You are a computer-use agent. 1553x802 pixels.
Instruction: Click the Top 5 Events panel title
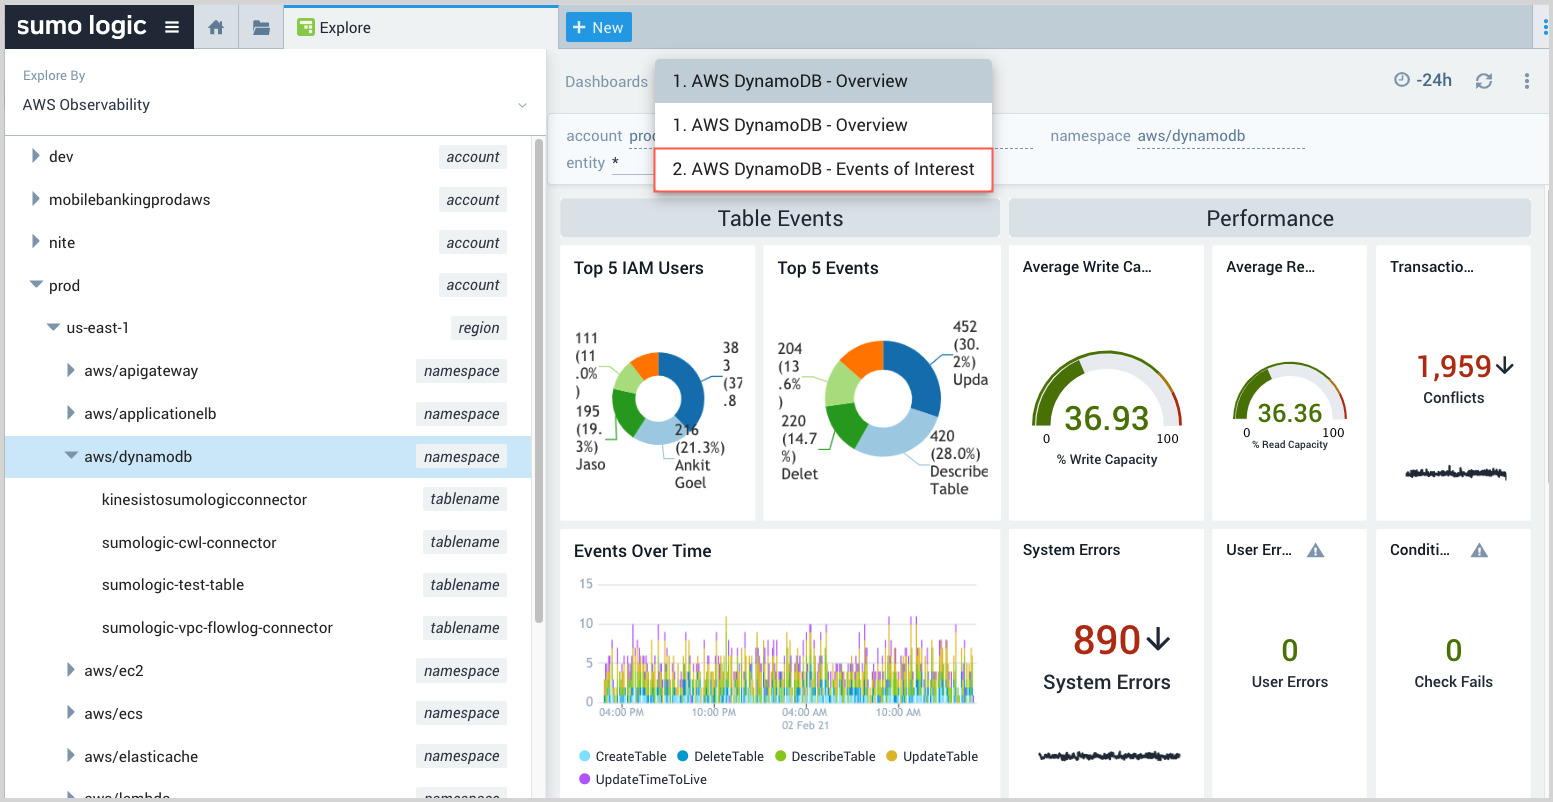pyautogui.click(x=828, y=268)
